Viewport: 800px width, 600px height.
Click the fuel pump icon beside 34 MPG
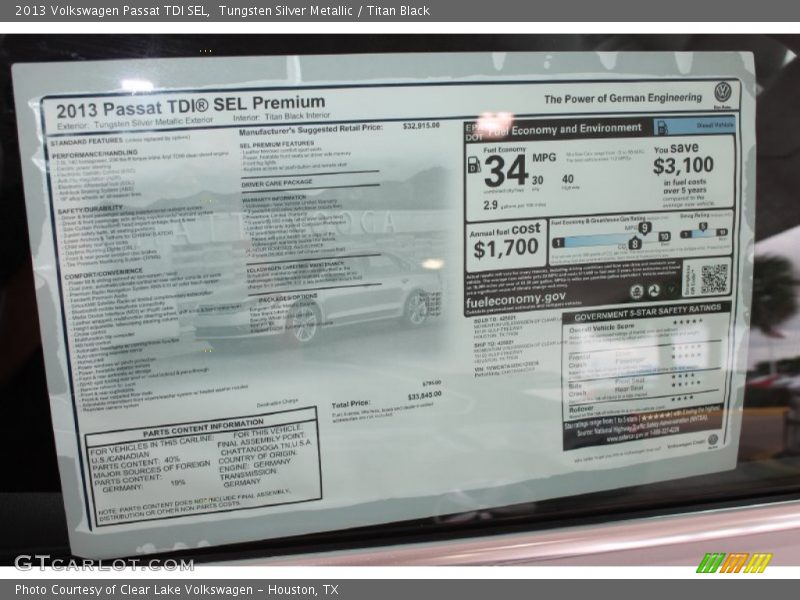474,165
